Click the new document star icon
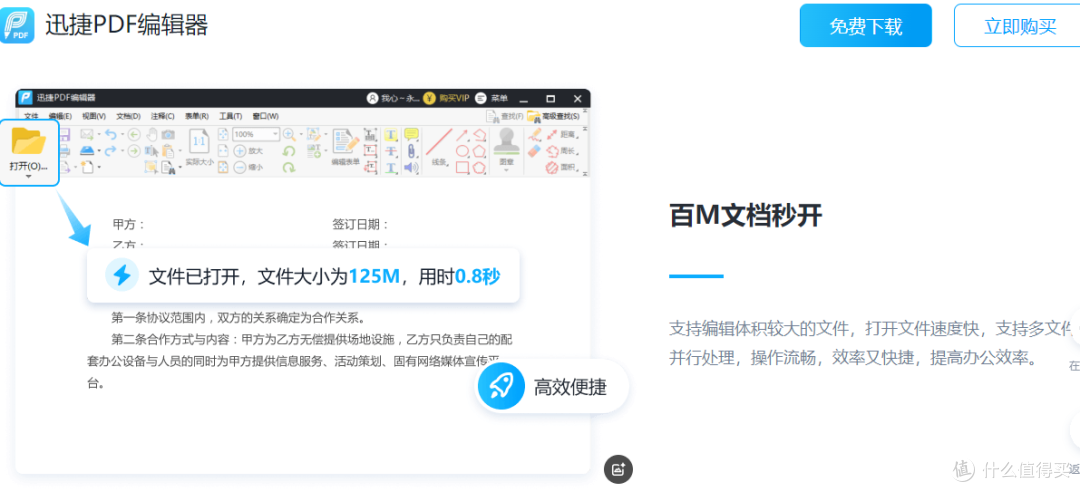 pos(87,167)
